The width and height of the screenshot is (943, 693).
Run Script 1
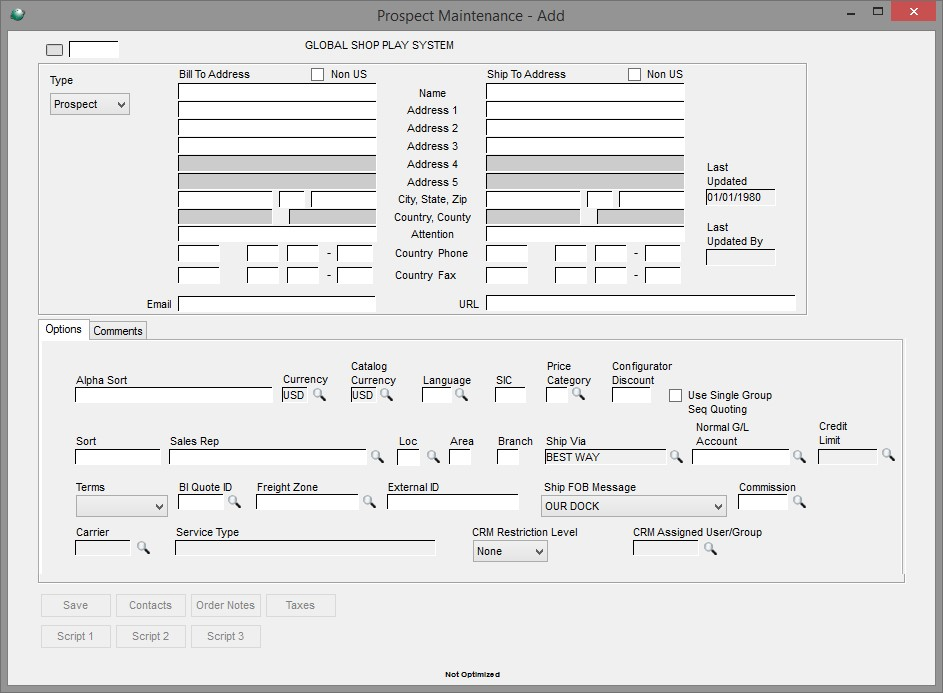76,636
